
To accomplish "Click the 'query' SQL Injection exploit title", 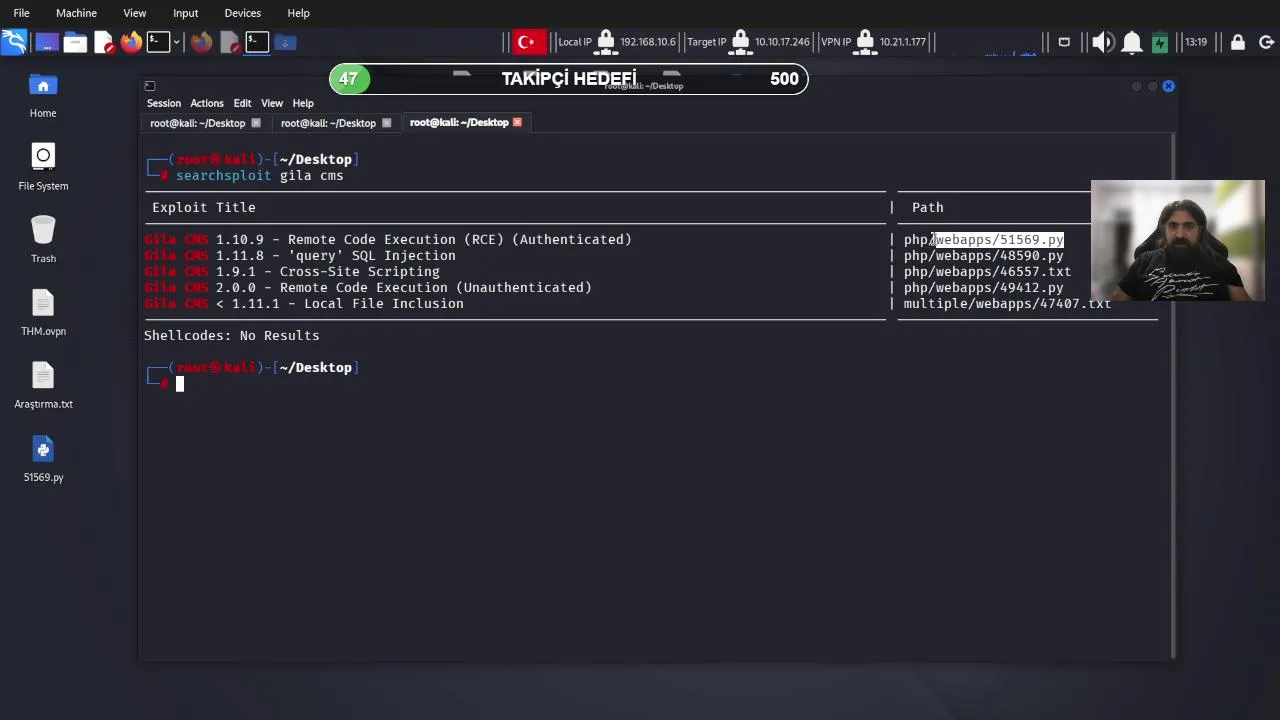I will [x=300, y=256].
